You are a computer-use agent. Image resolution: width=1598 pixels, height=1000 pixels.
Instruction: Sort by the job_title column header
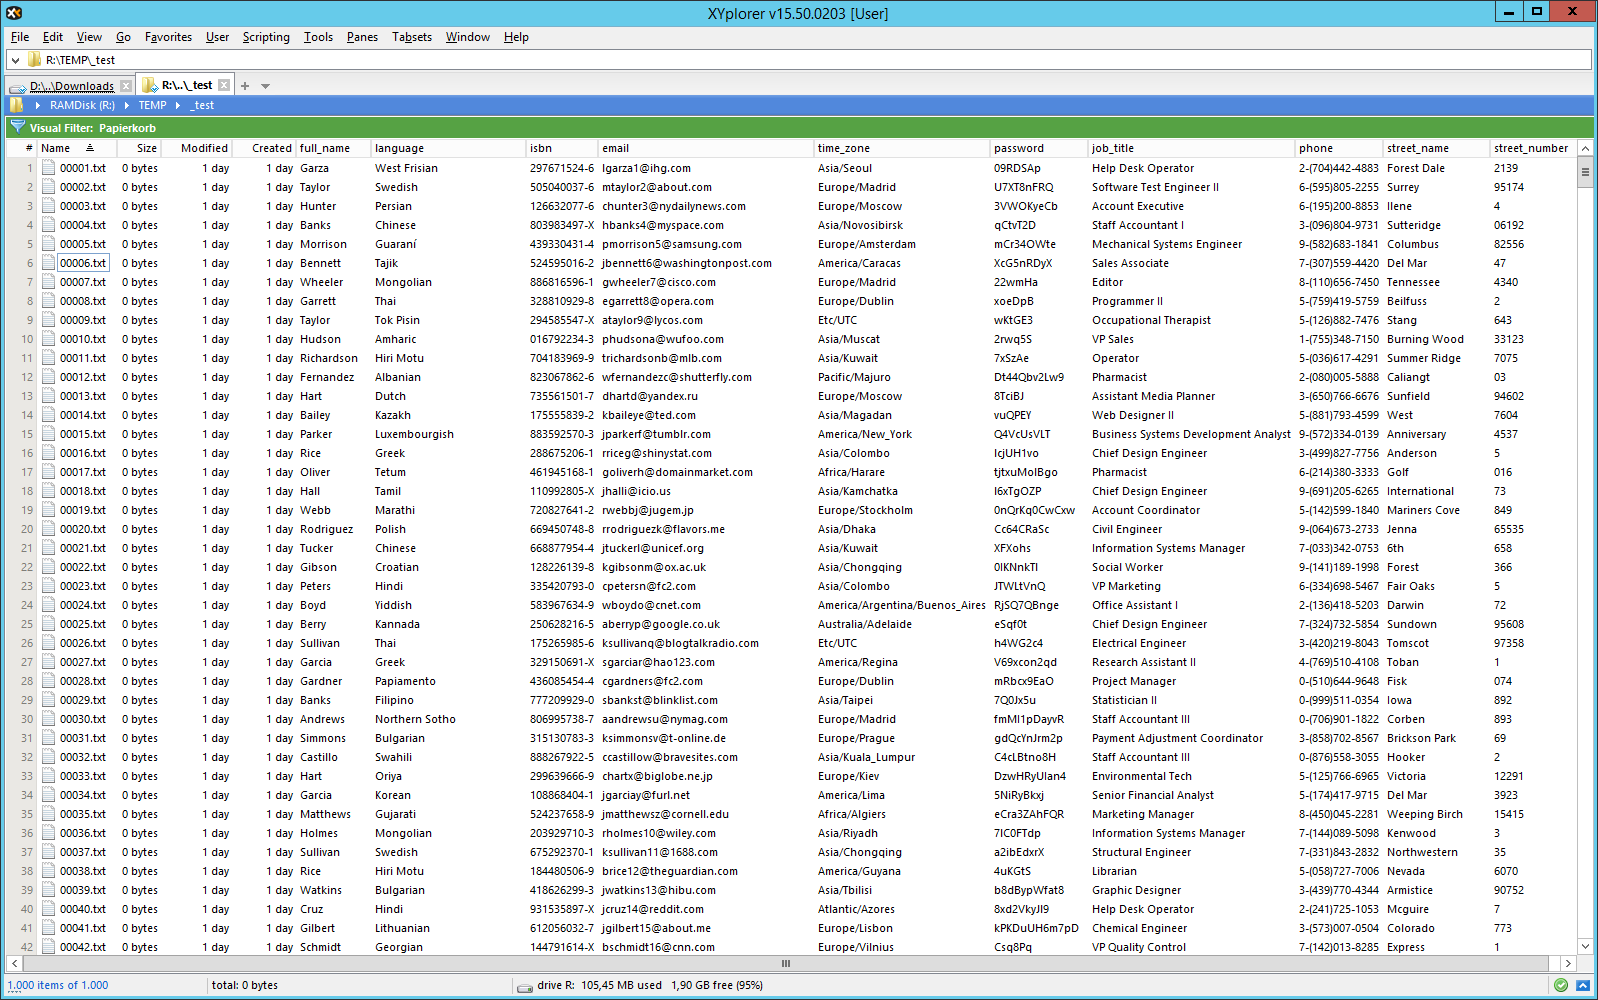[1112, 148]
